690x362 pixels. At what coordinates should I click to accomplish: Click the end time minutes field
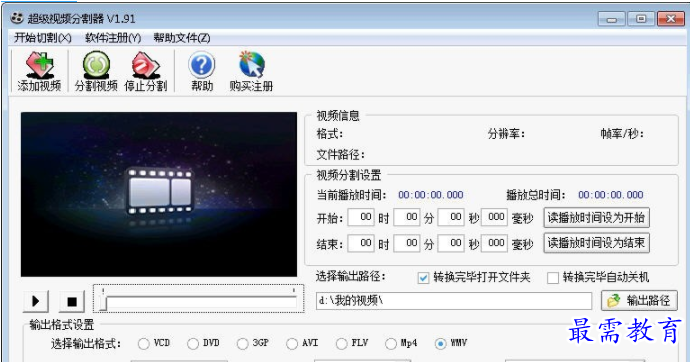(x=407, y=243)
